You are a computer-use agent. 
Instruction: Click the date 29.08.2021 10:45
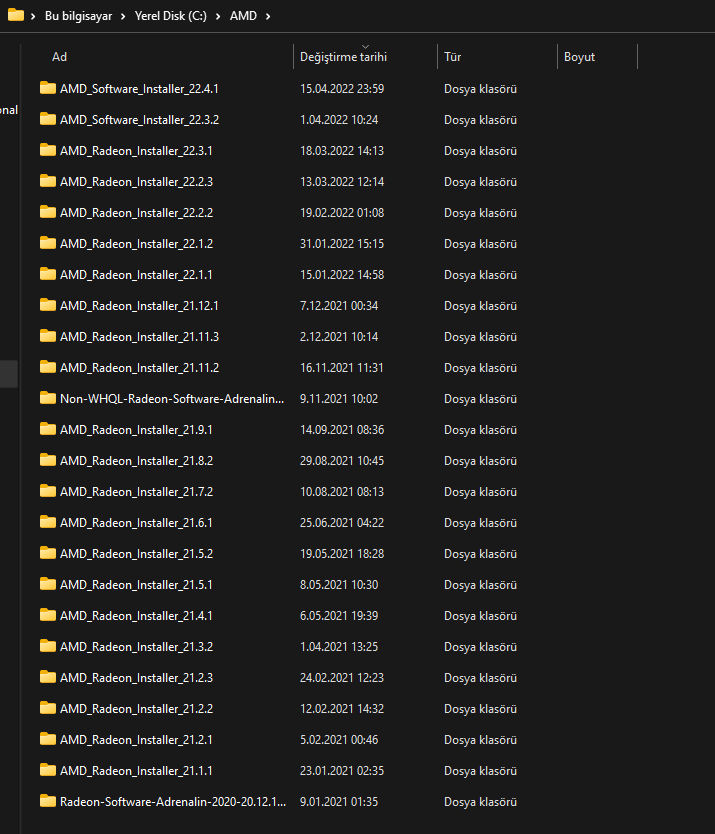342,461
